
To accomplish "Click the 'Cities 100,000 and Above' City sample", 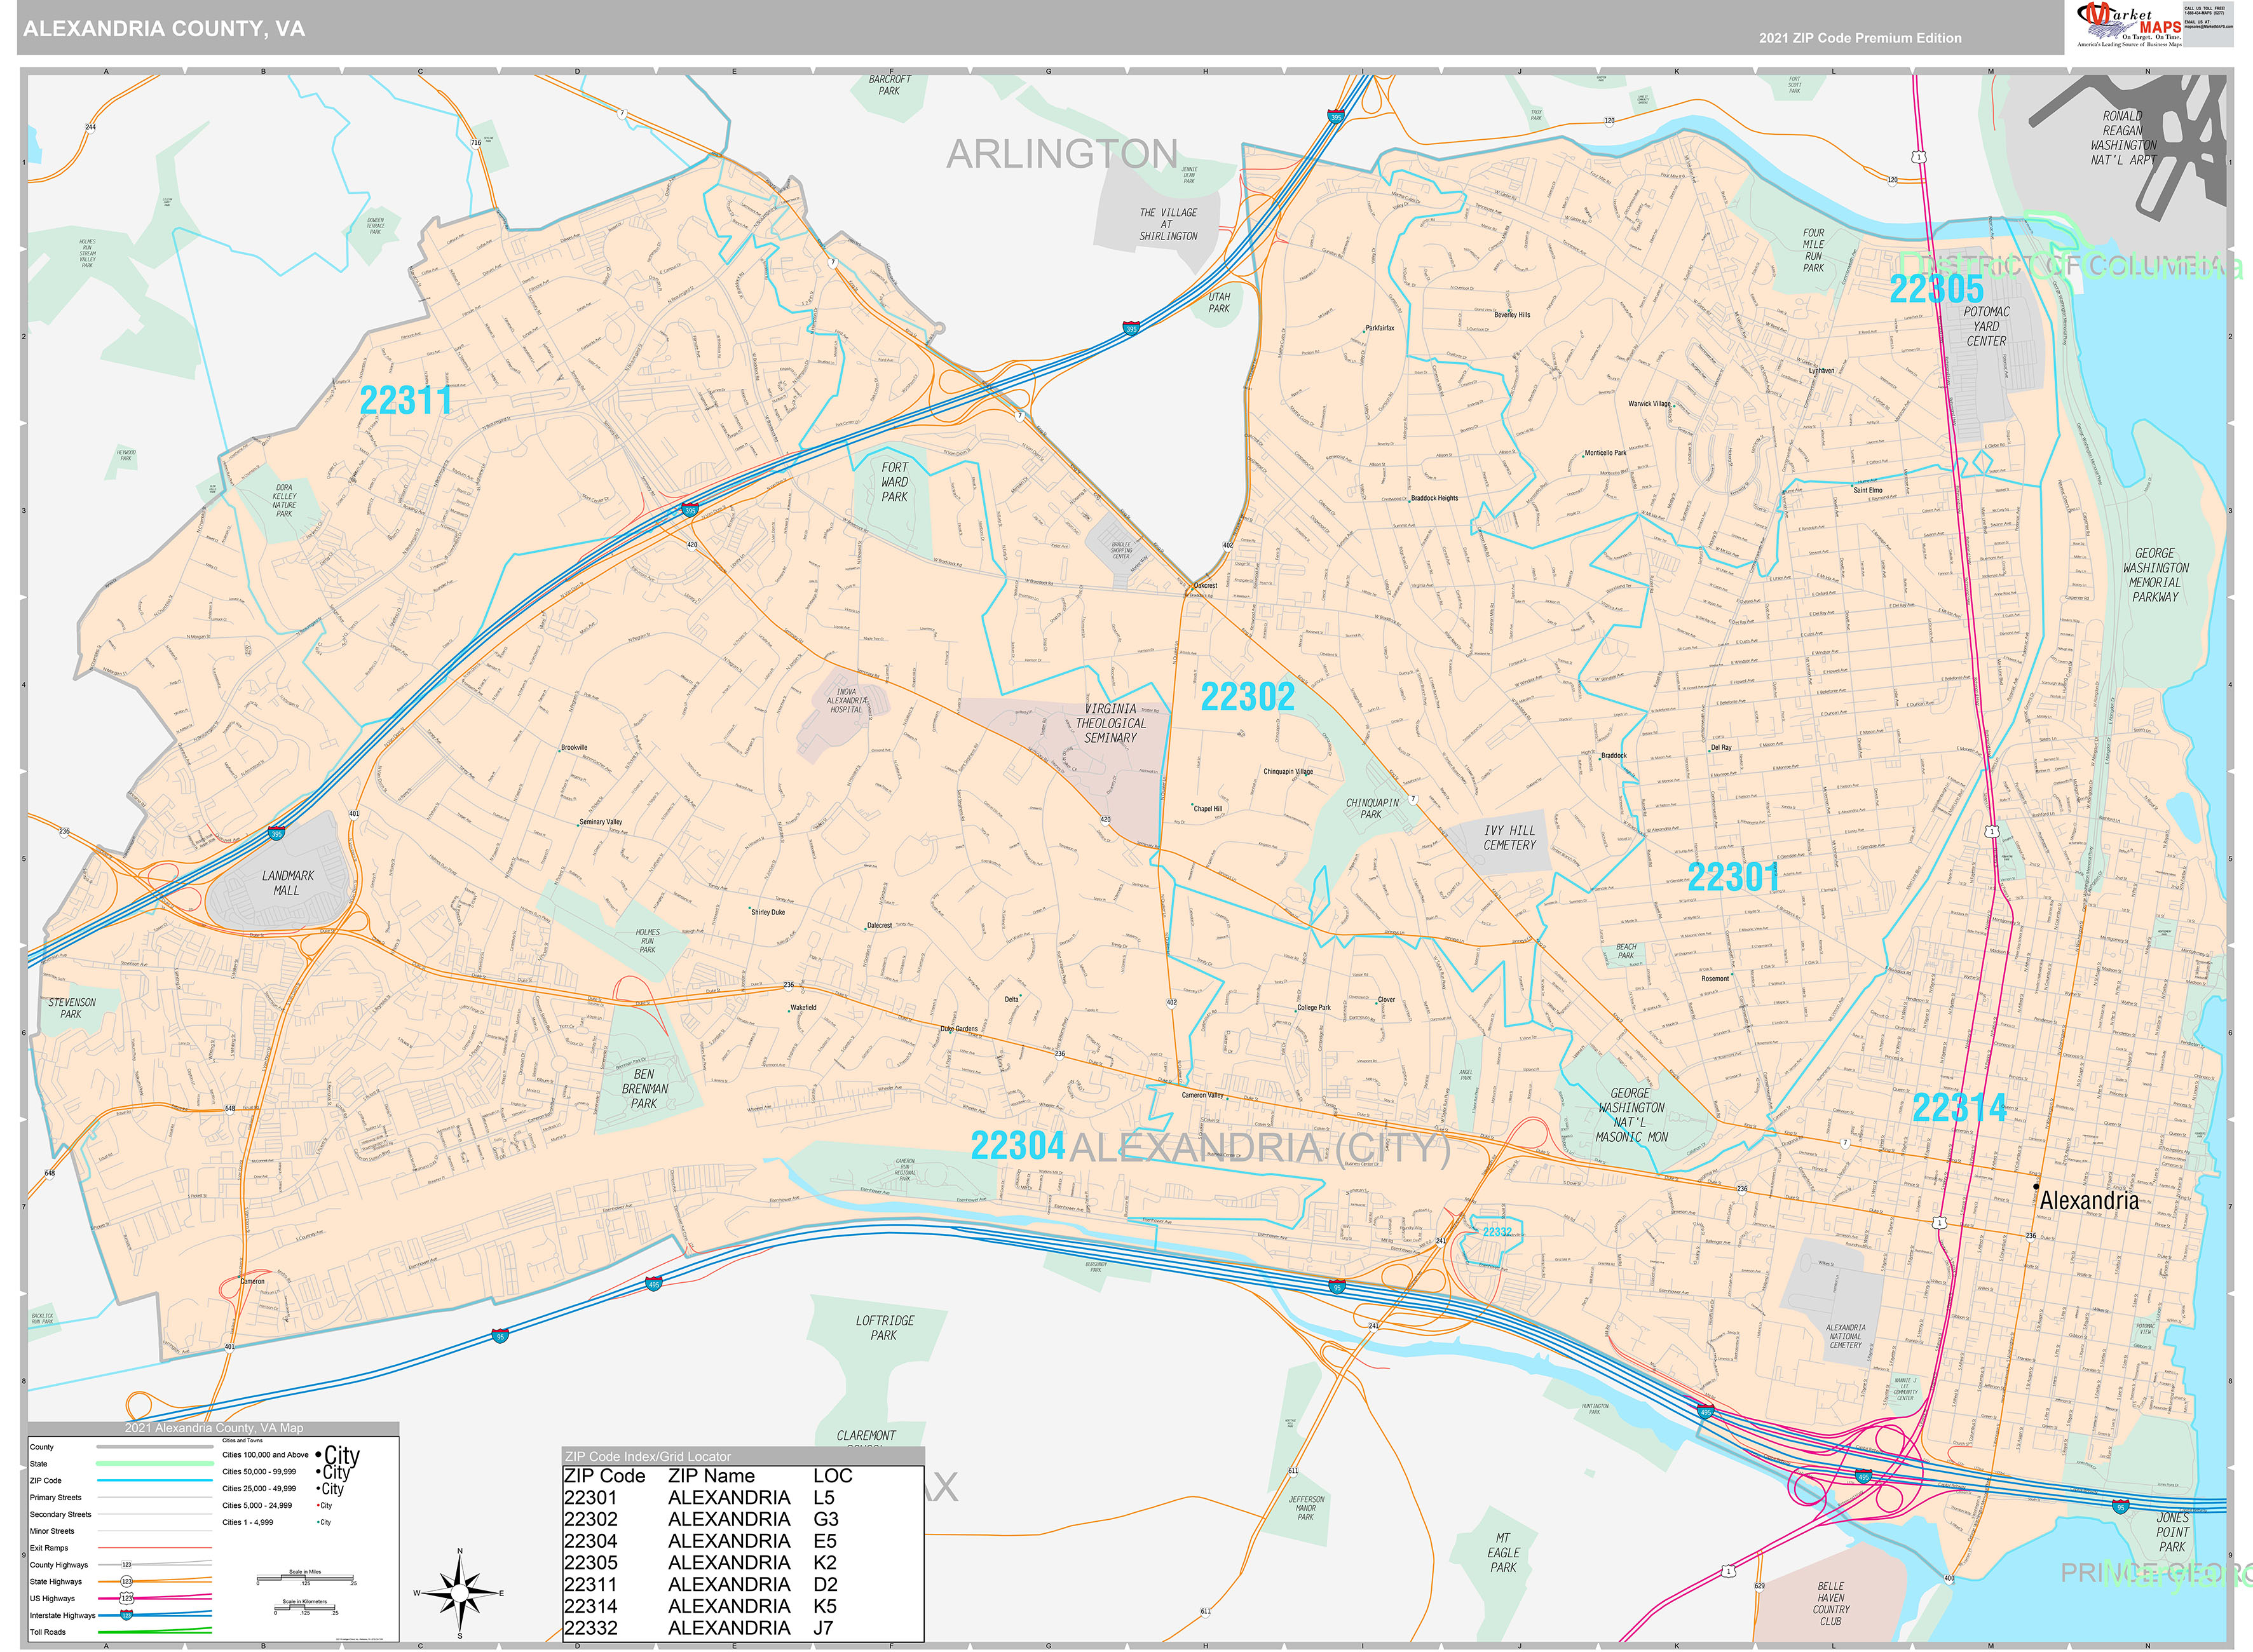I will point(338,1455).
